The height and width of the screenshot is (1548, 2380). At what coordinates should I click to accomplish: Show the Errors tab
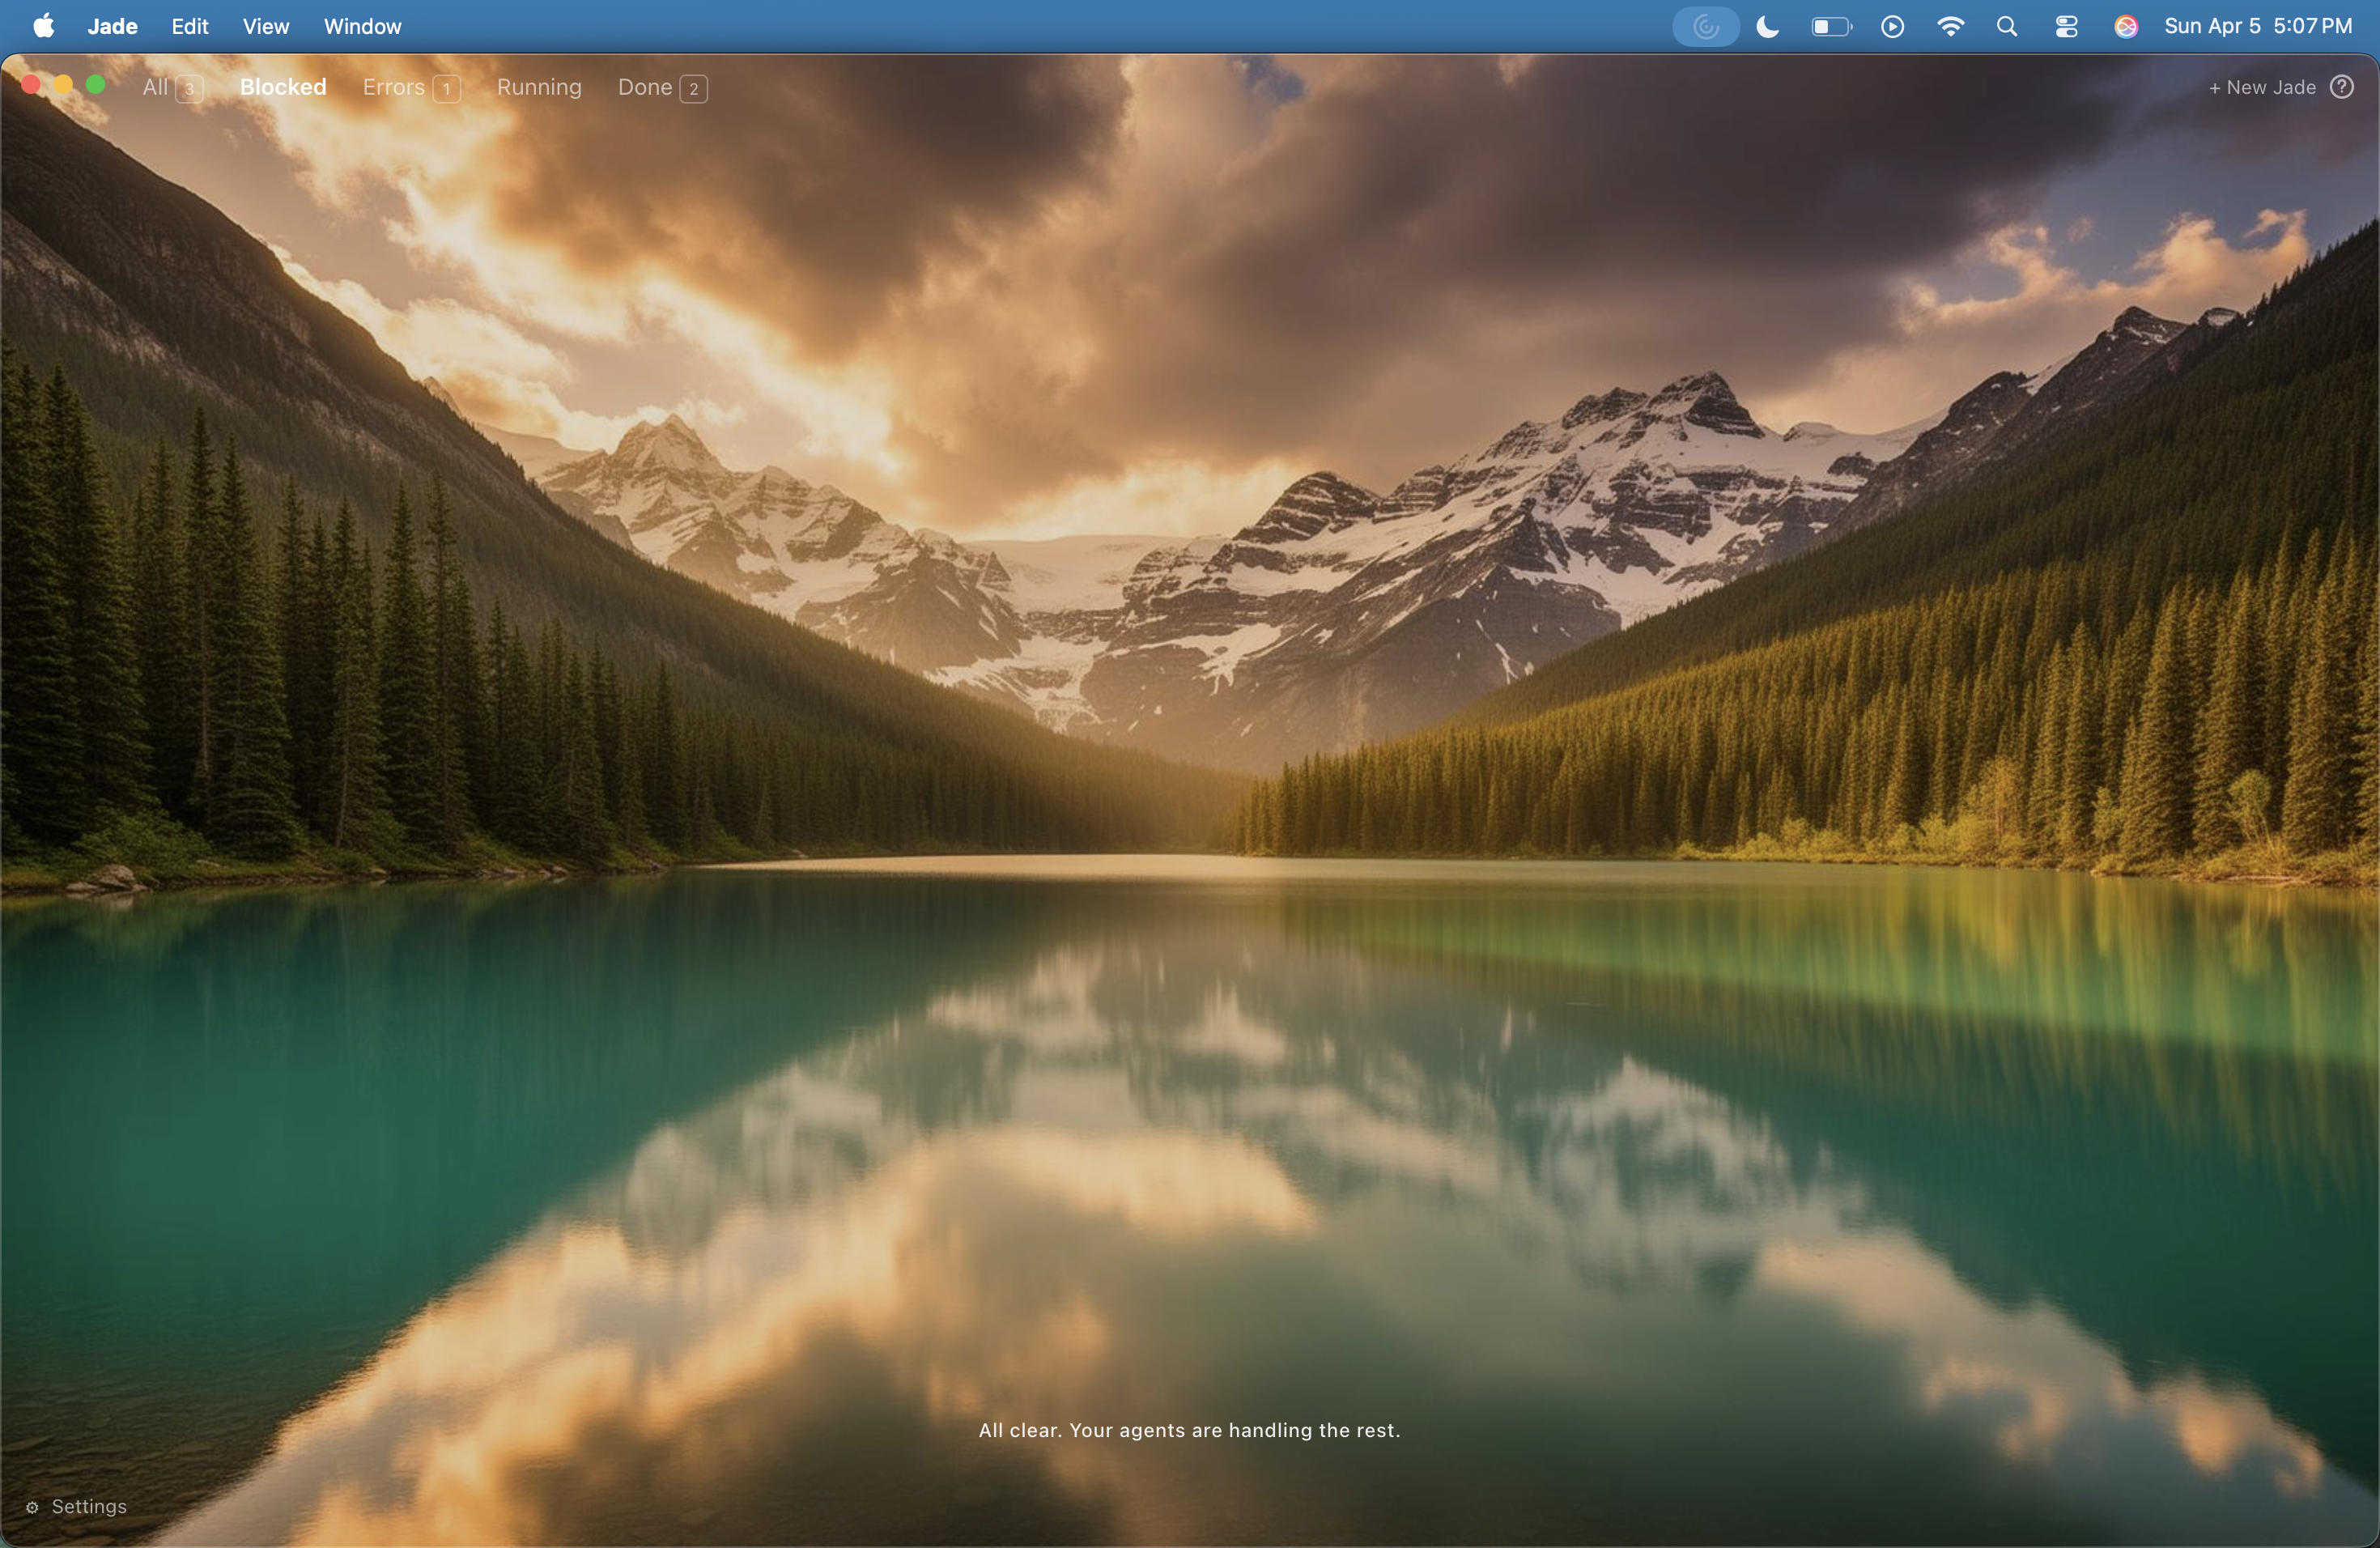(x=410, y=87)
